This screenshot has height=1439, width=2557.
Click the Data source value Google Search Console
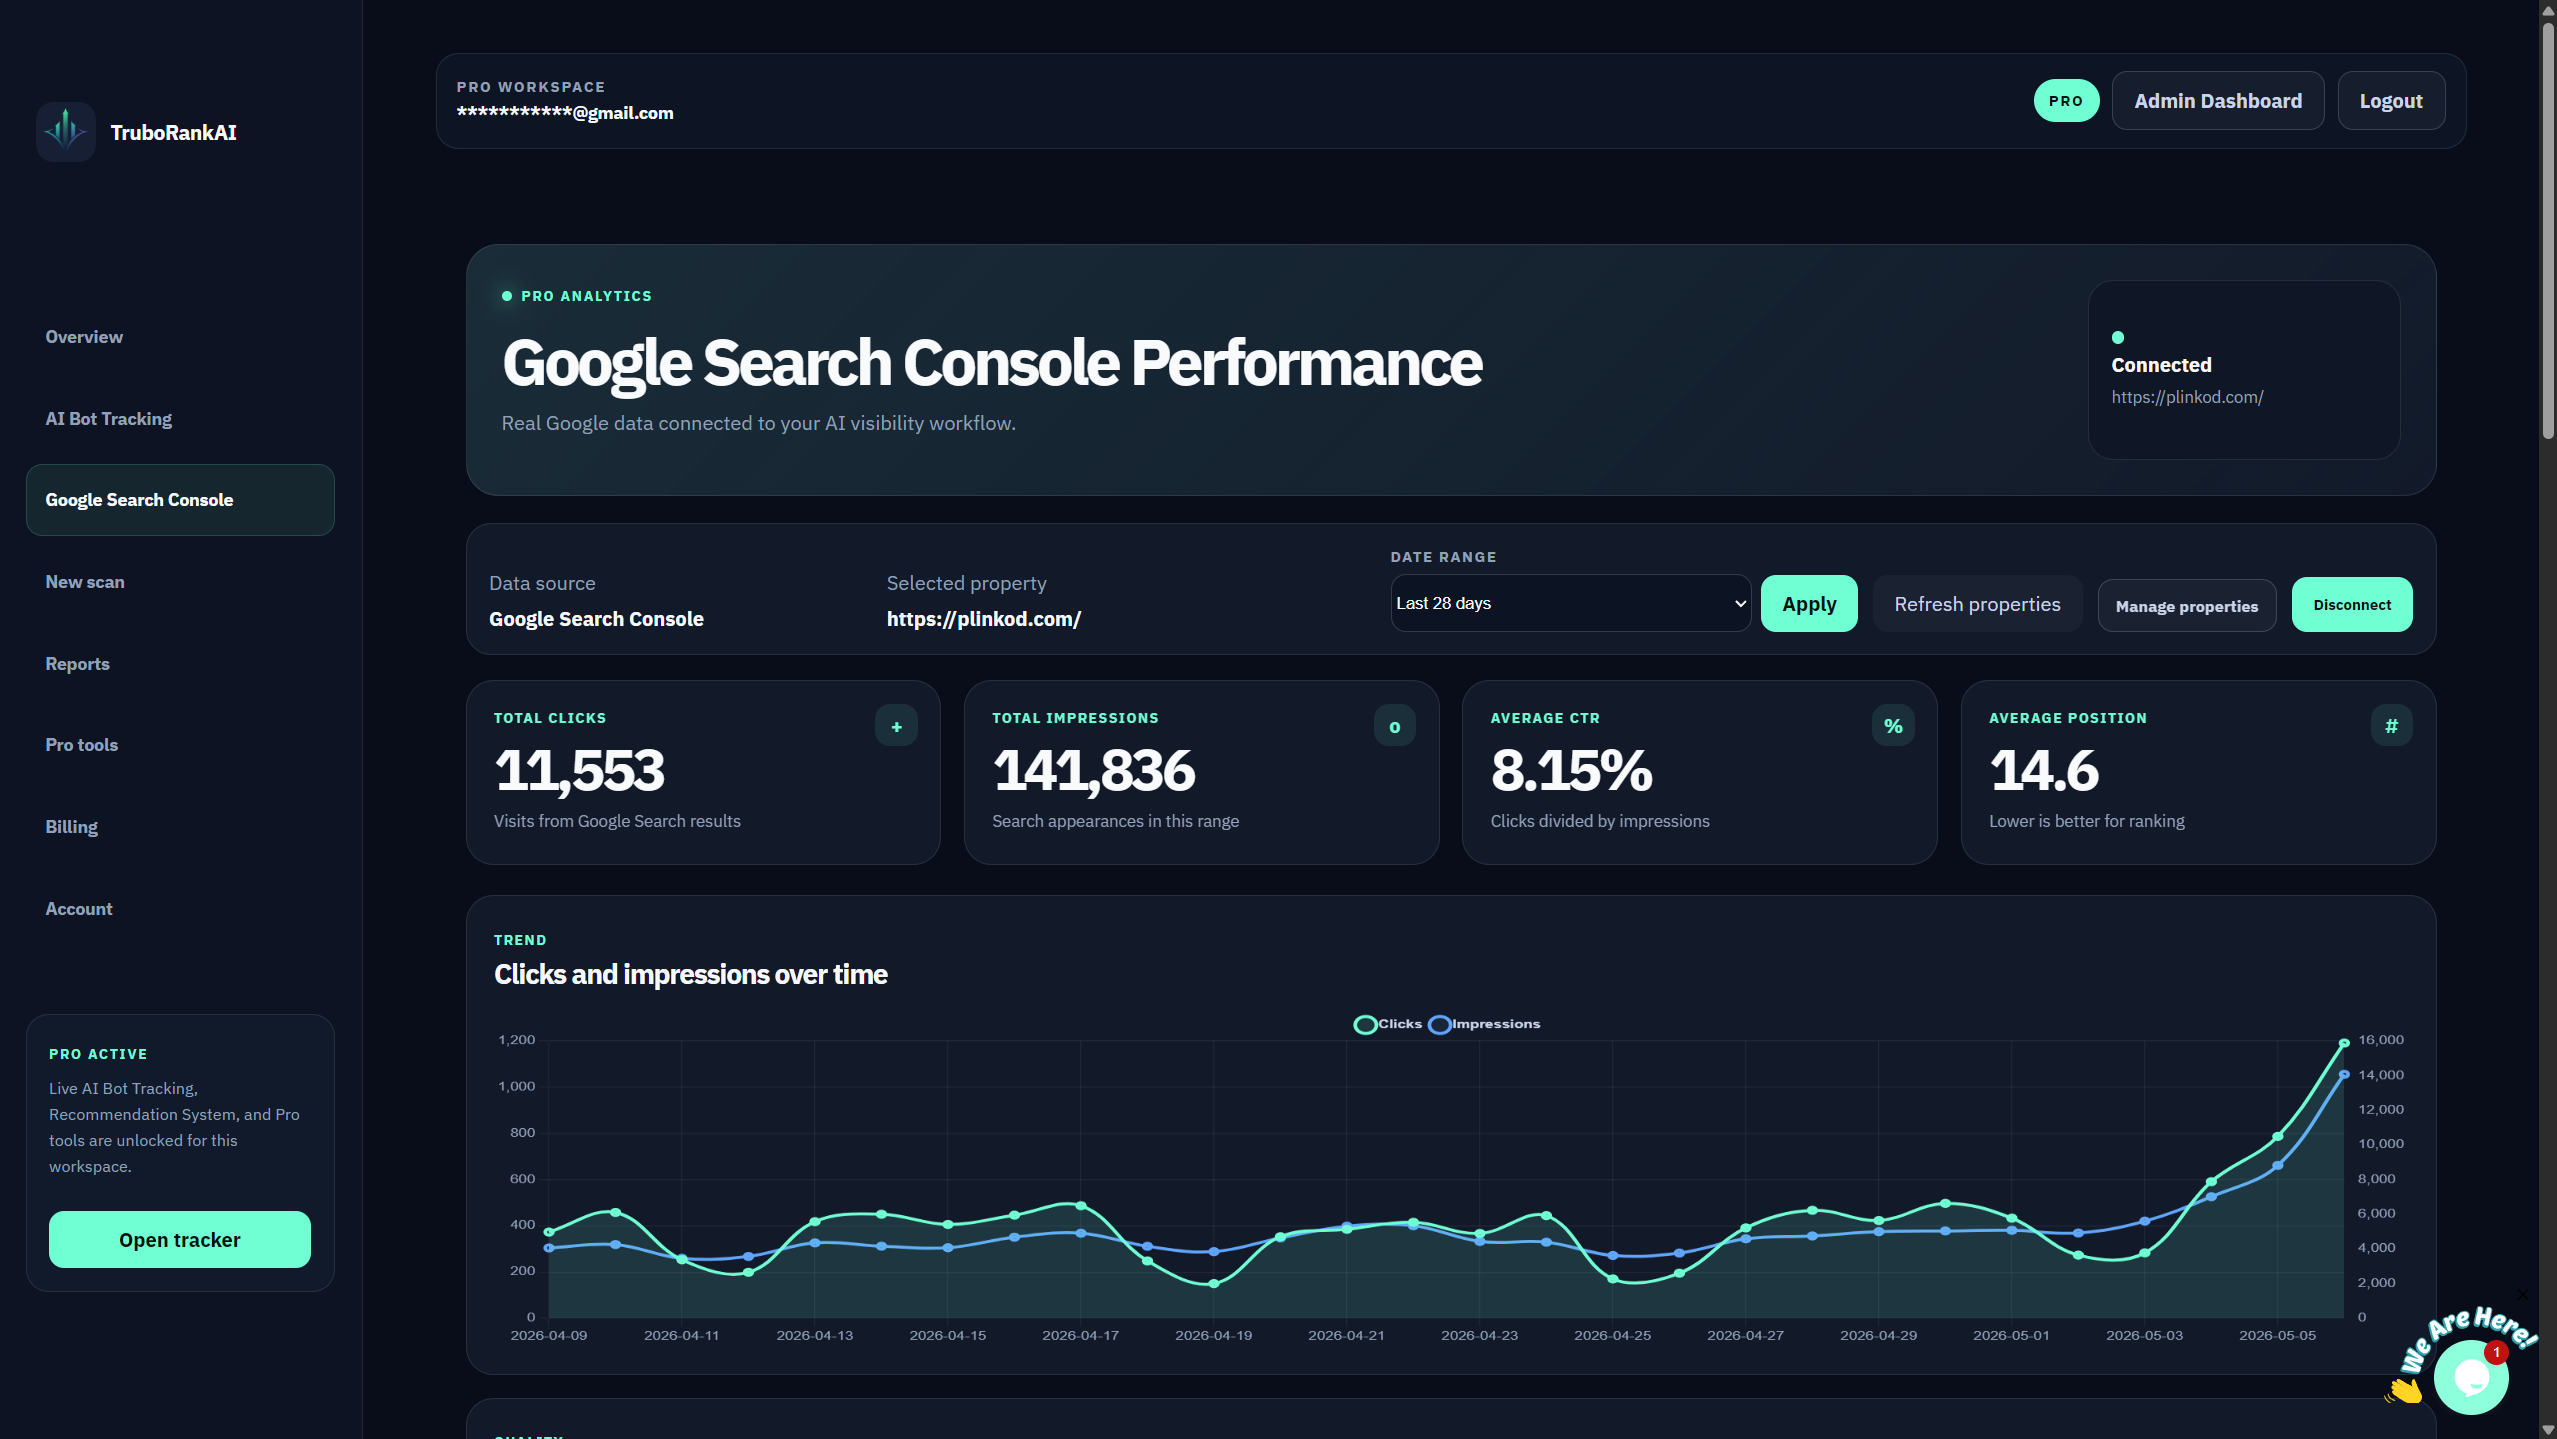tap(596, 619)
